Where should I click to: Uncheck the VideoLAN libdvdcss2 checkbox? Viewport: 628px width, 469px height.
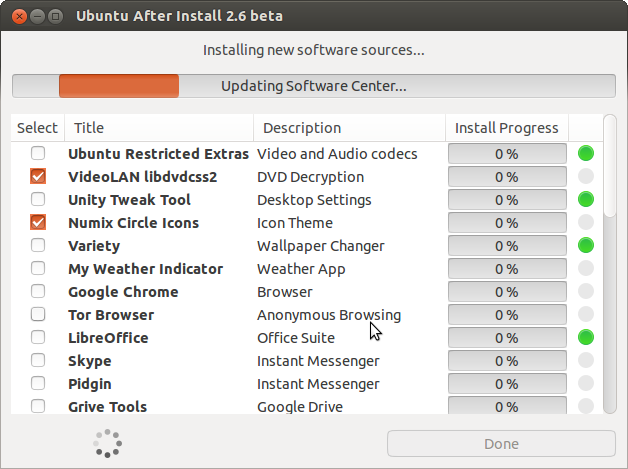(38, 176)
